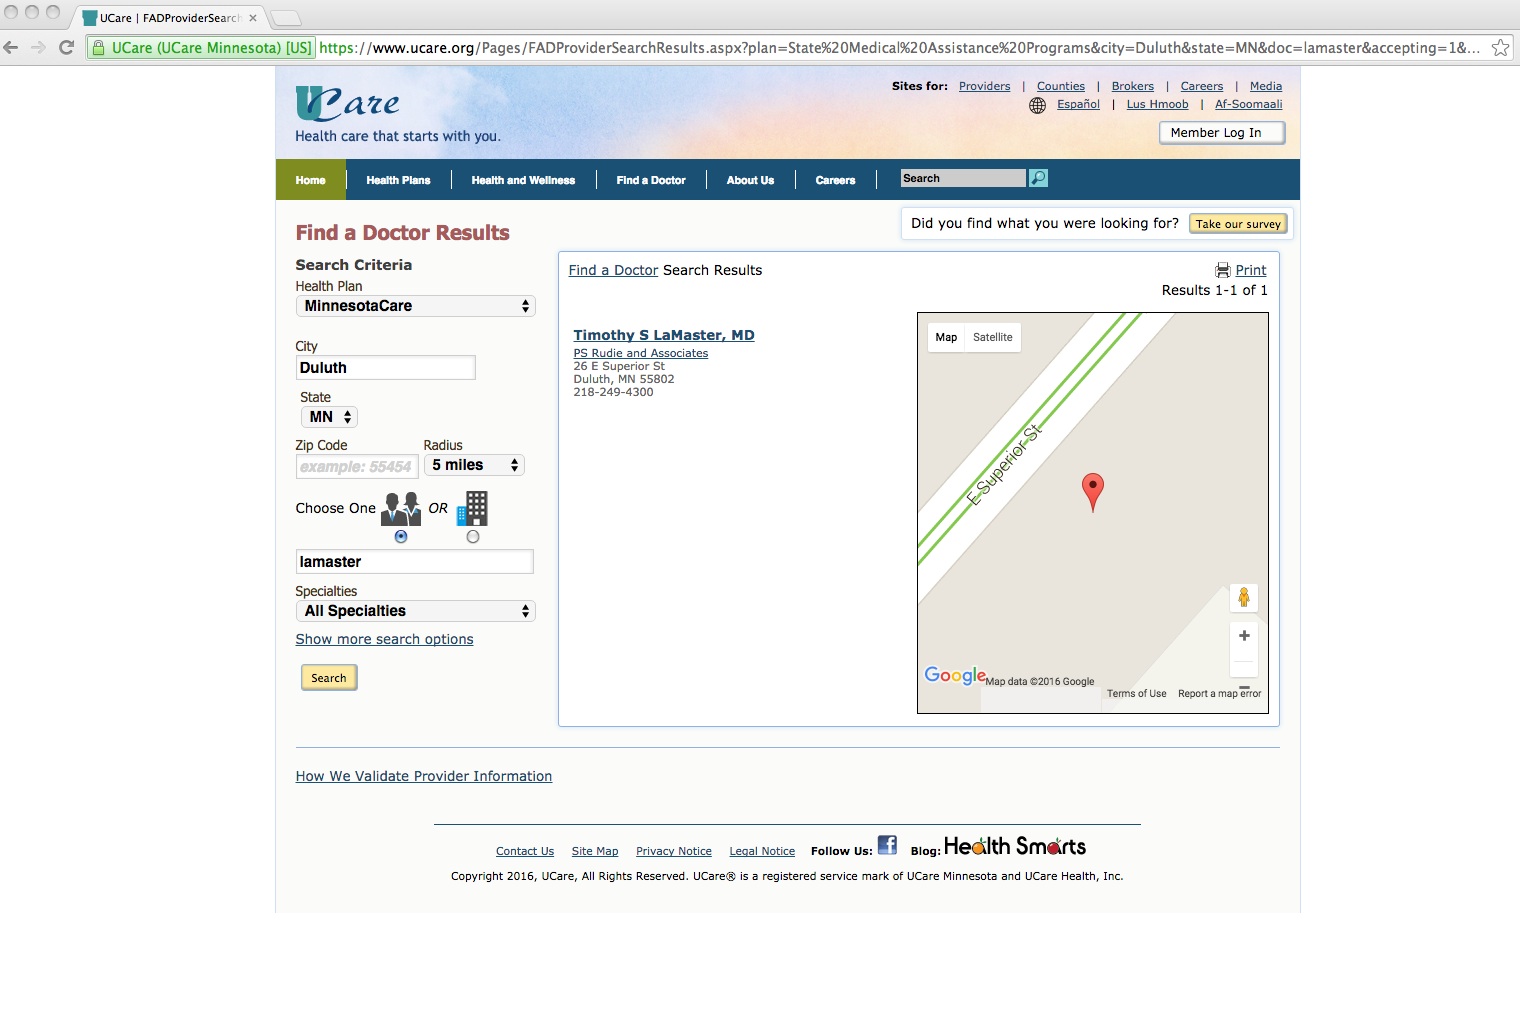Screen dimensions: 1520x1012
Task: Switch map to Satellite view
Action: tap(993, 337)
